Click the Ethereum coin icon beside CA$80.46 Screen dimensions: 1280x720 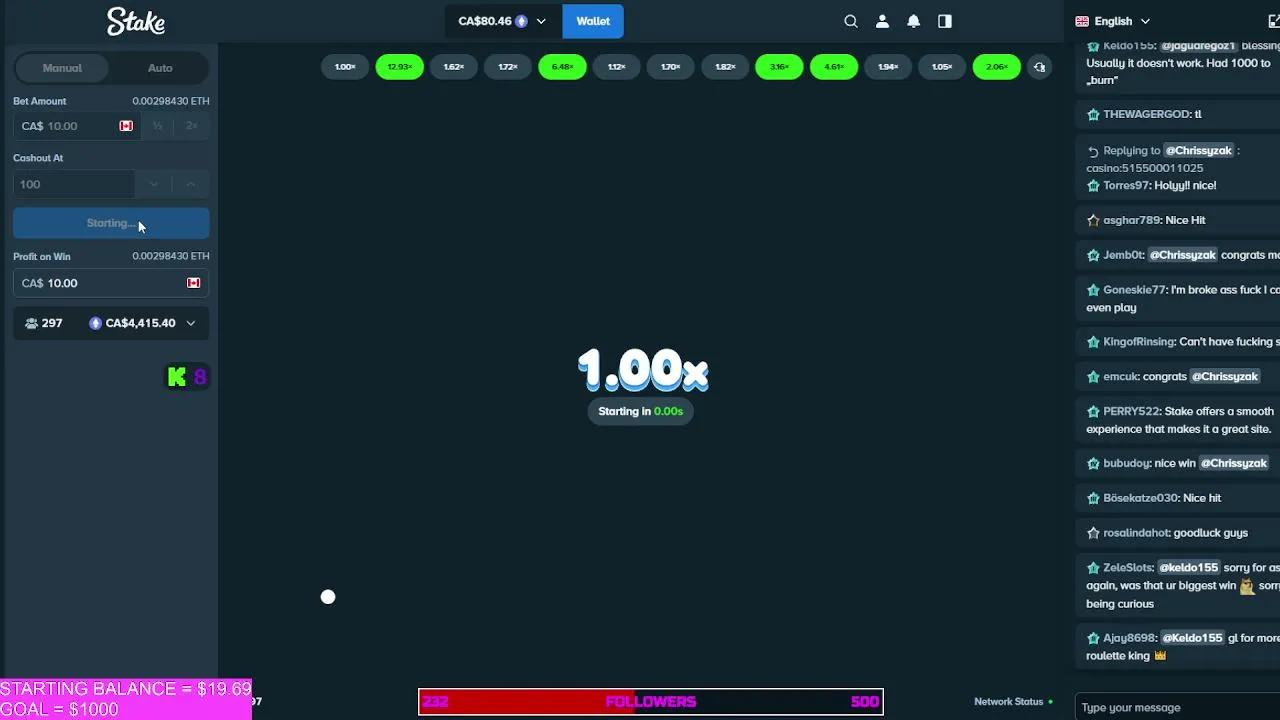pos(521,21)
